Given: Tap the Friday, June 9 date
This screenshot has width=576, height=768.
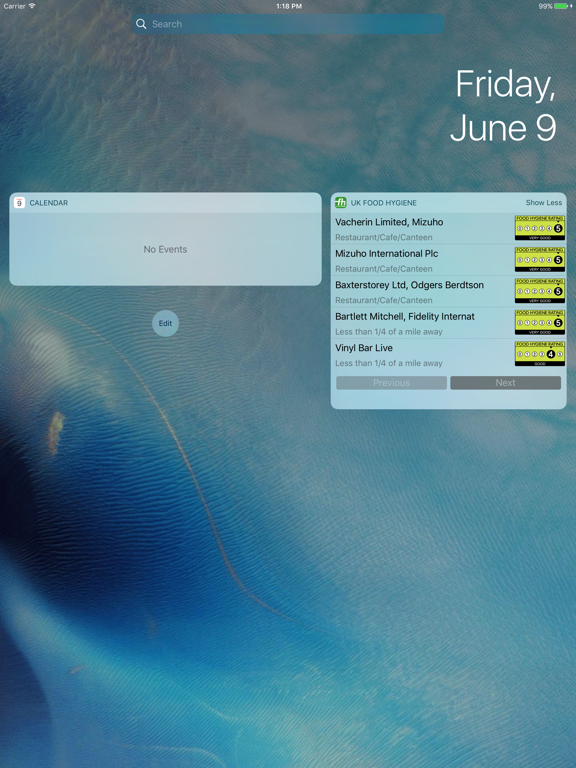Looking at the screenshot, I should 503,105.
